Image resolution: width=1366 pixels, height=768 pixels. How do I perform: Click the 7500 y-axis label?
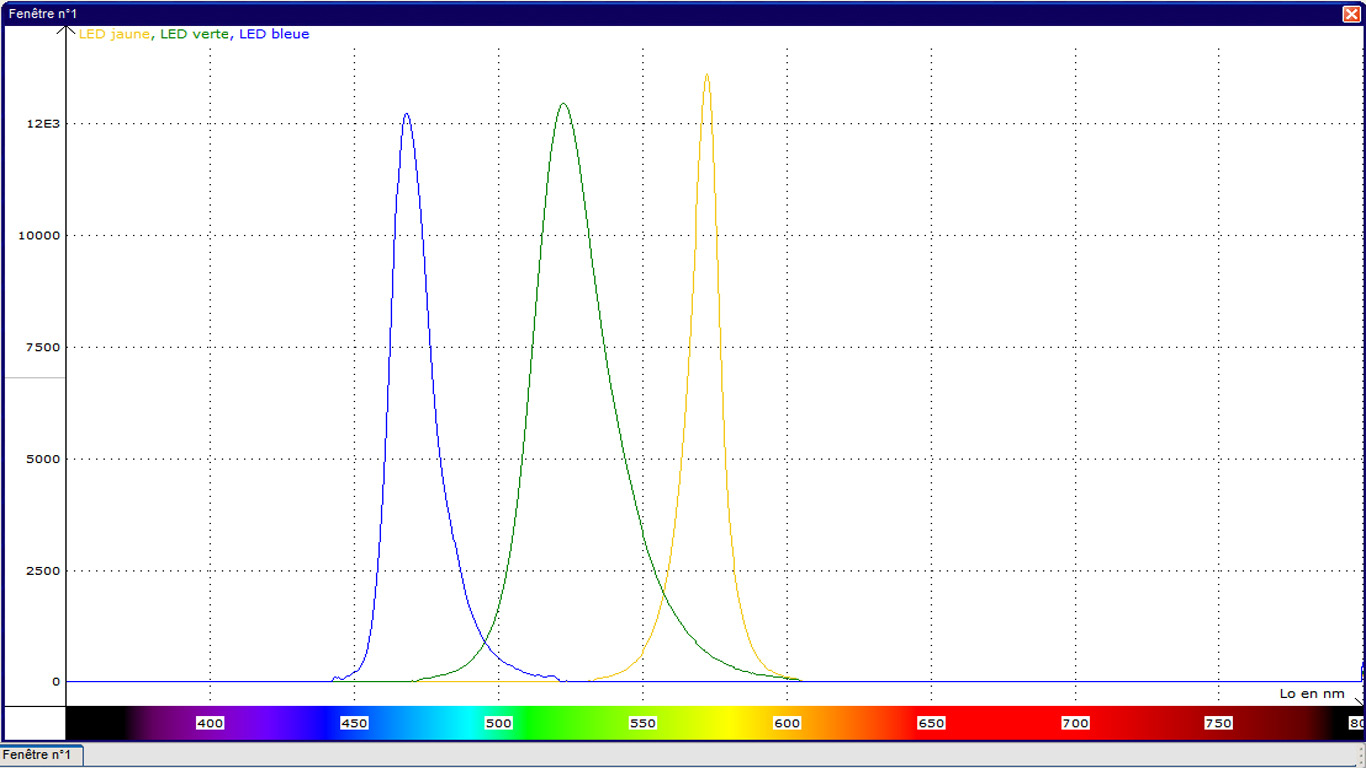[43, 347]
